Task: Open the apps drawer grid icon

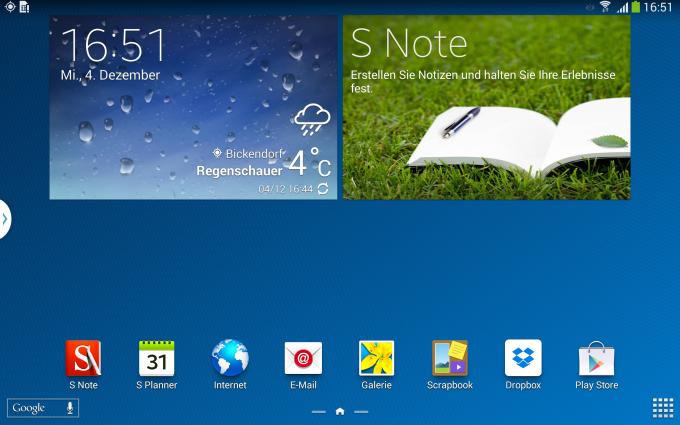Action: [663, 408]
